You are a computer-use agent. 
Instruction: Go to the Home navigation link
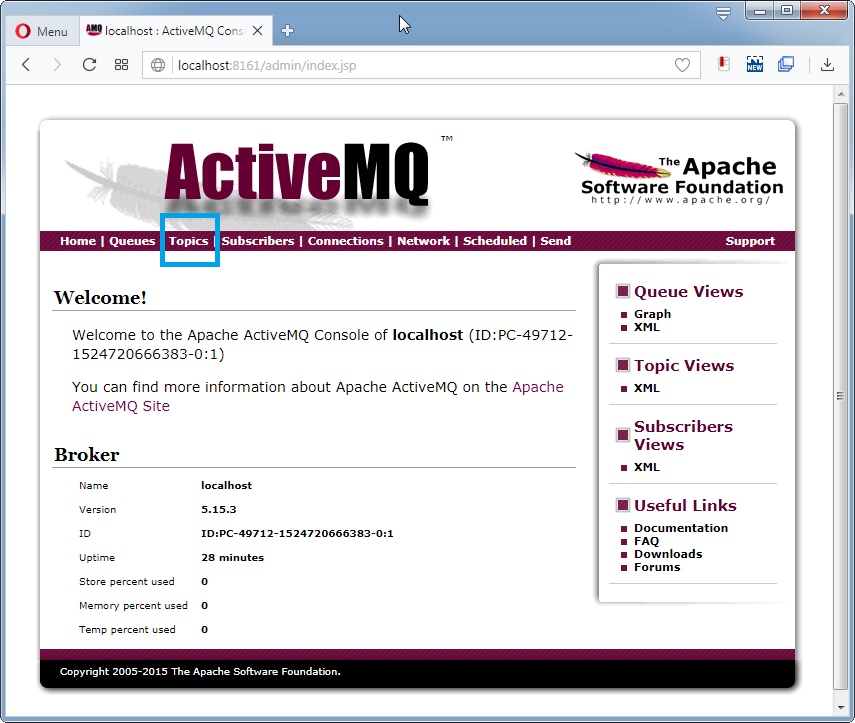point(78,241)
